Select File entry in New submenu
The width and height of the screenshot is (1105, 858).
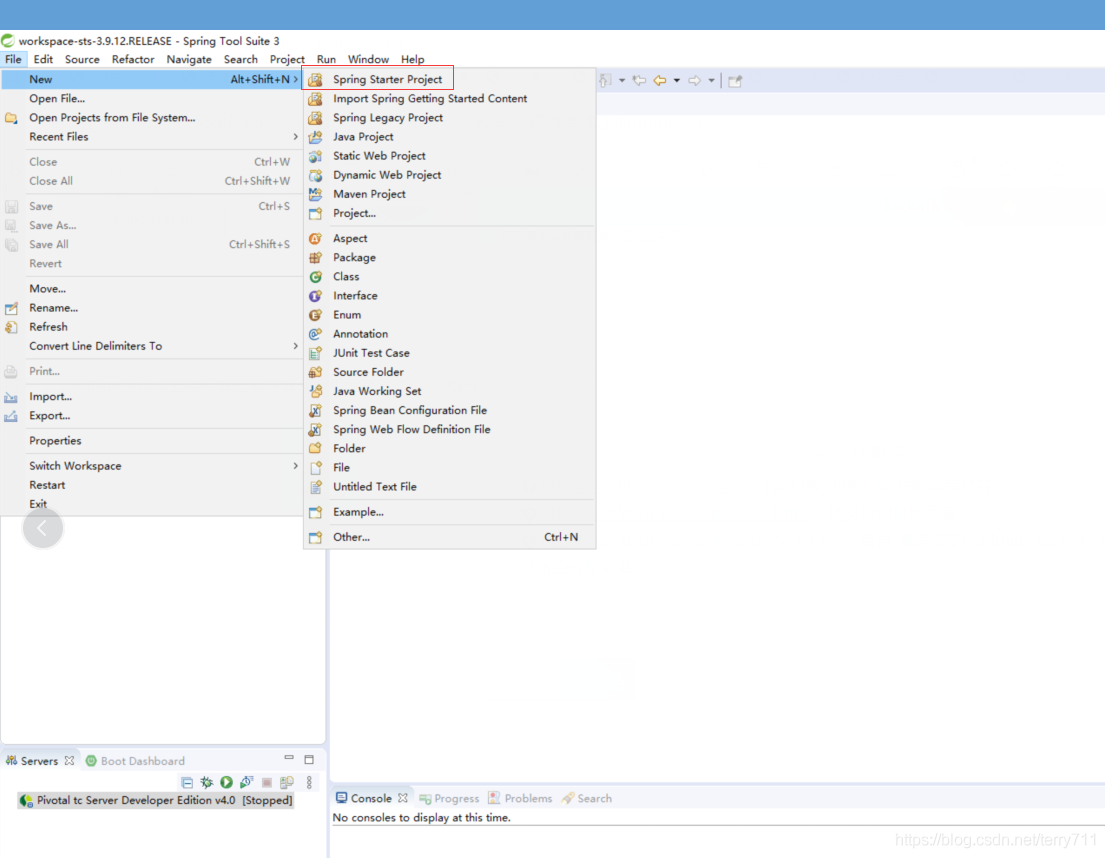click(341, 467)
